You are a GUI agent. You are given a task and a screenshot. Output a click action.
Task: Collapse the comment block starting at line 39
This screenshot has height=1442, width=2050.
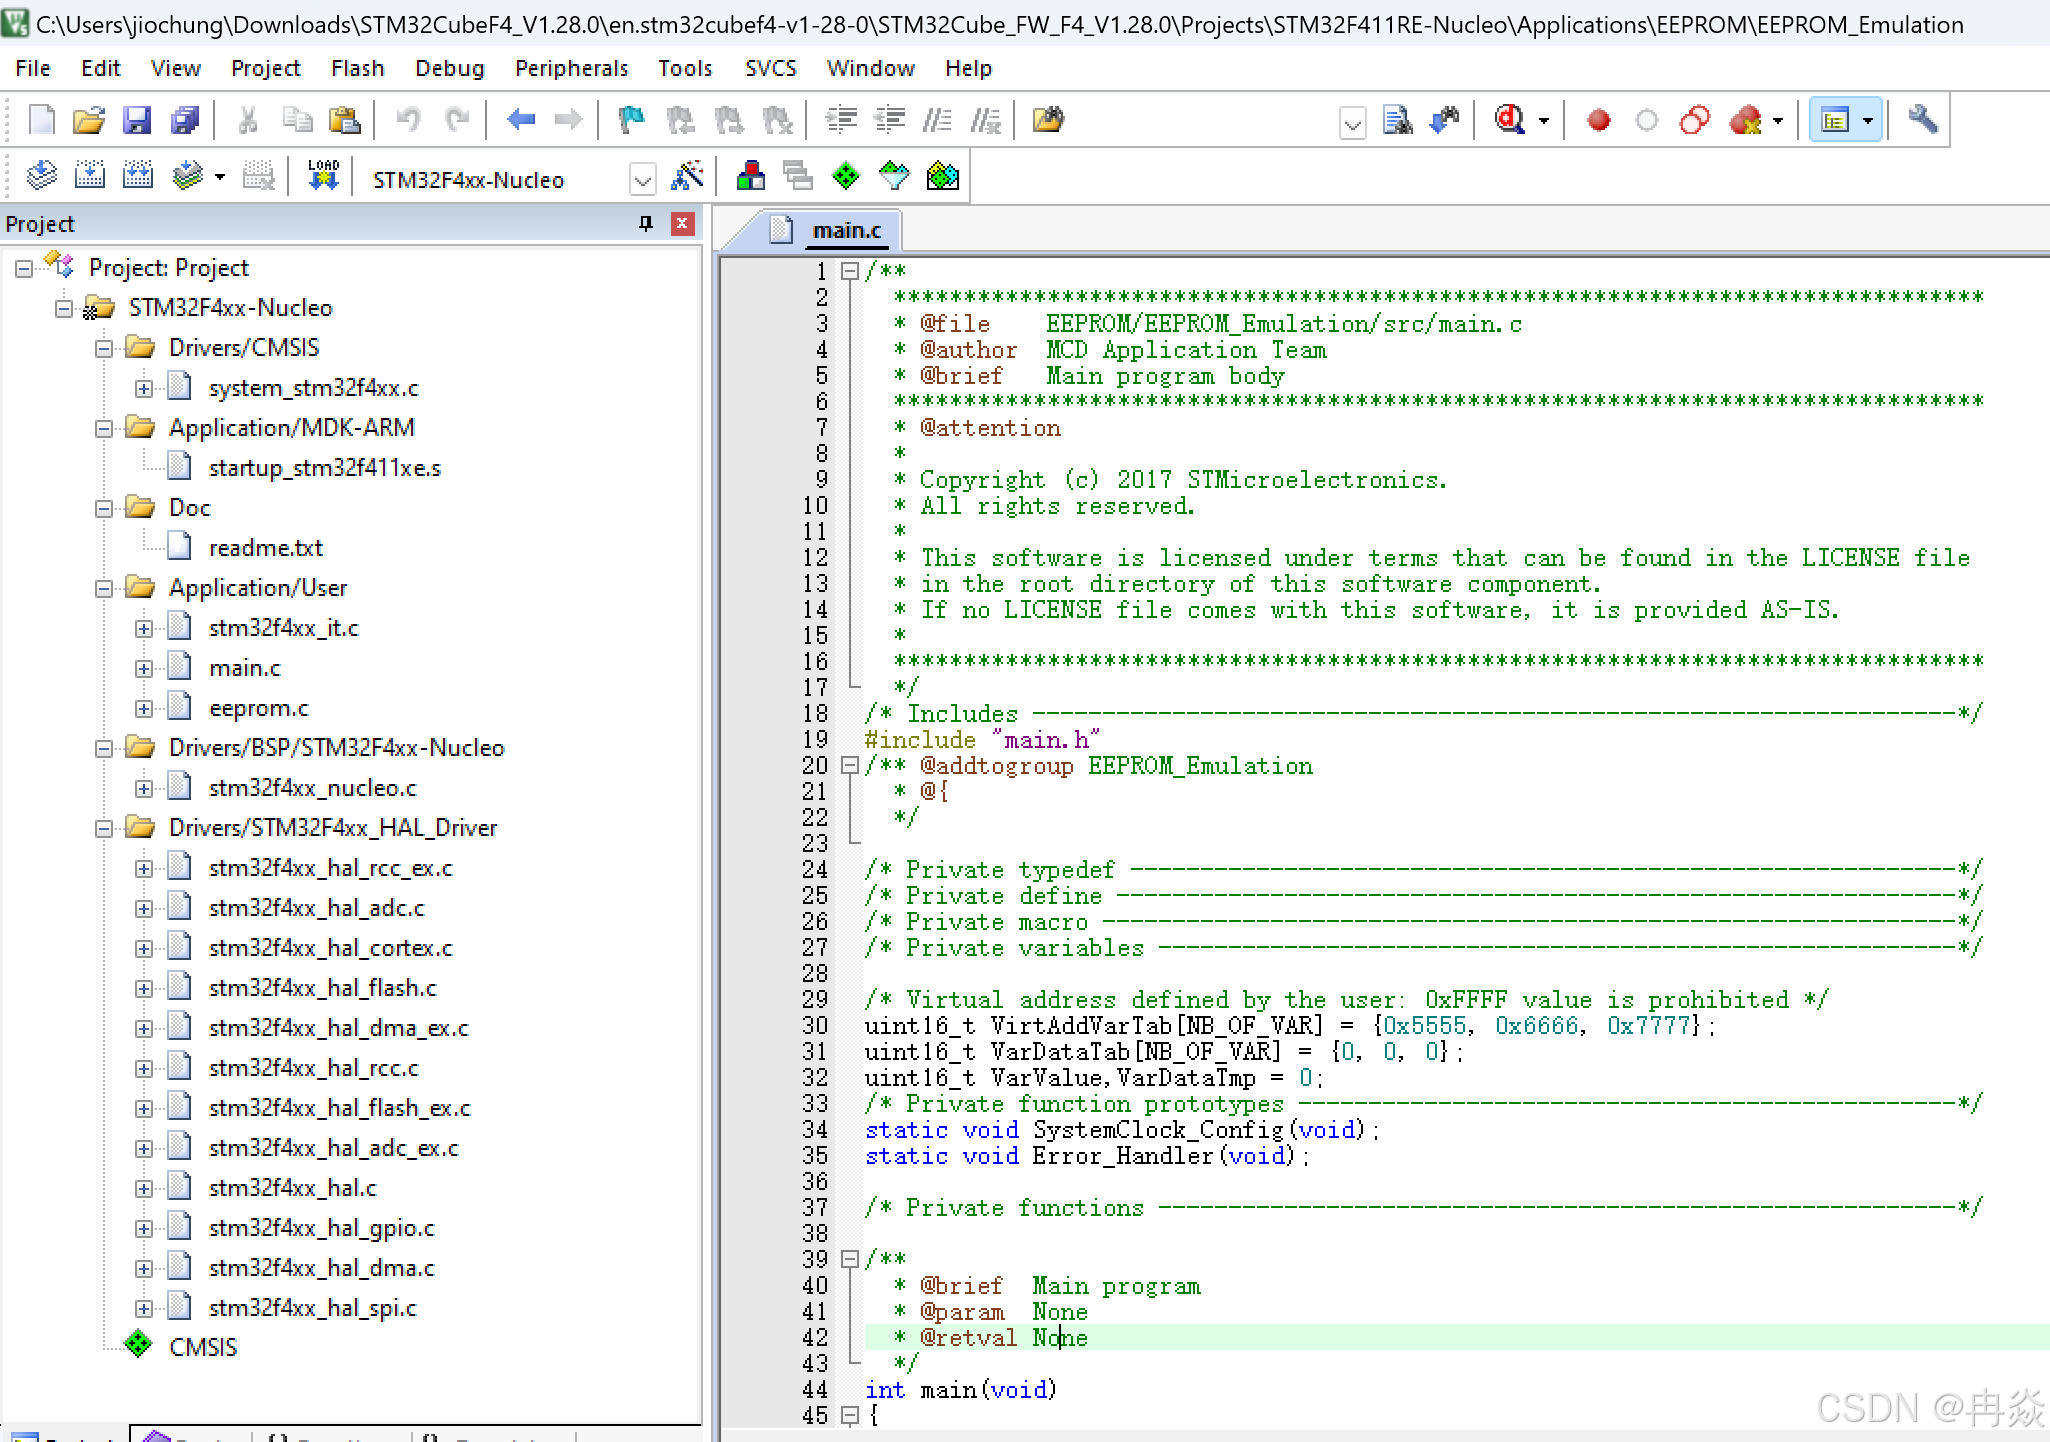point(850,1259)
